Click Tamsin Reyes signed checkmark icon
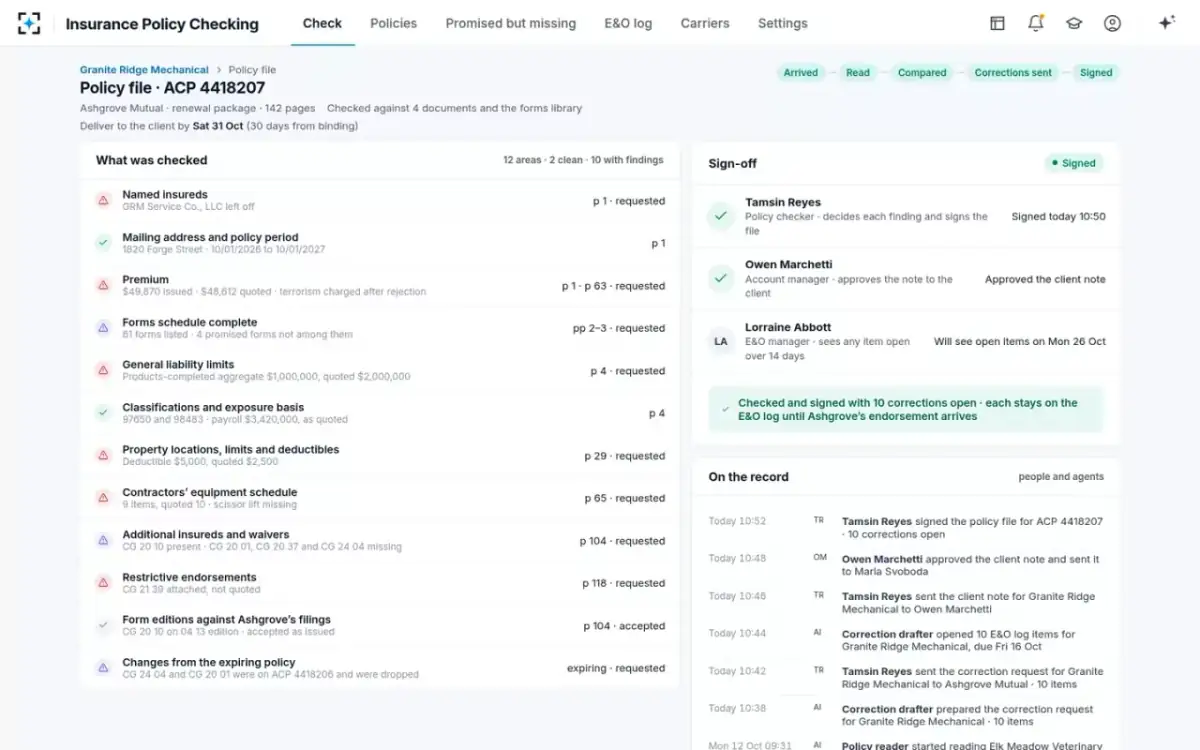This screenshot has height=750, width=1200. 721,216
